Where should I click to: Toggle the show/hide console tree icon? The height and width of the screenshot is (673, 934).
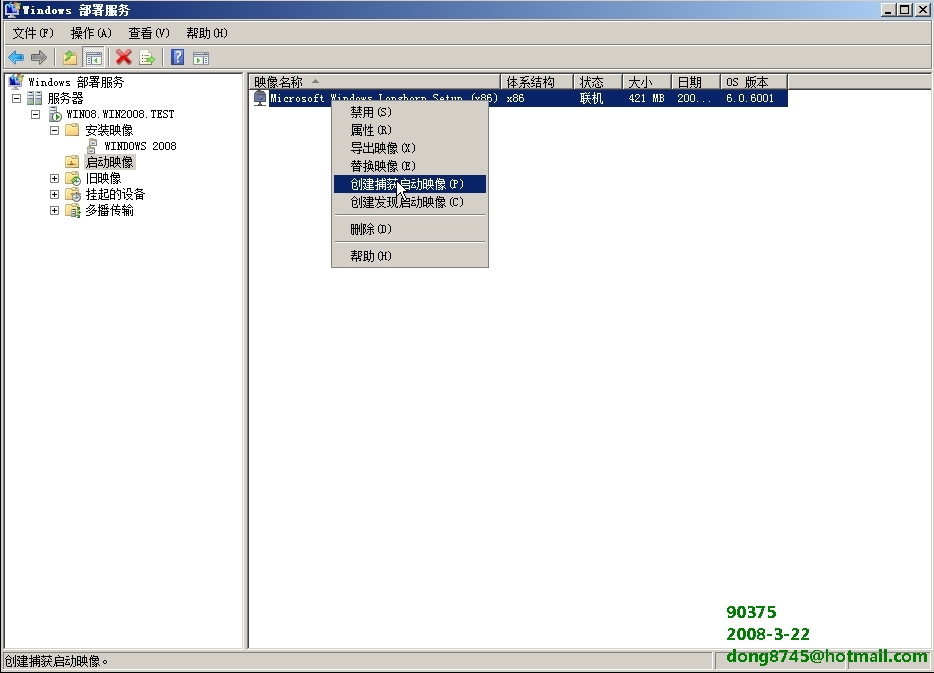tap(94, 58)
